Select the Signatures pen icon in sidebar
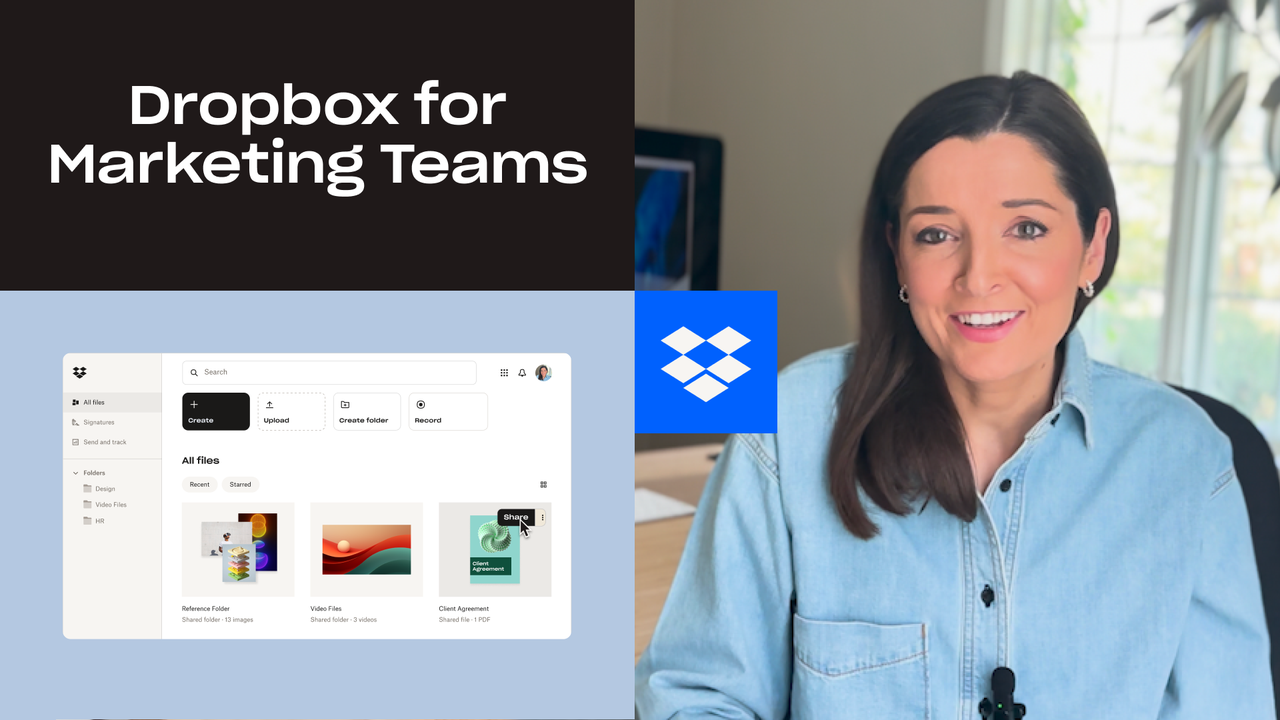Viewport: 1280px width, 720px height. [76, 422]
